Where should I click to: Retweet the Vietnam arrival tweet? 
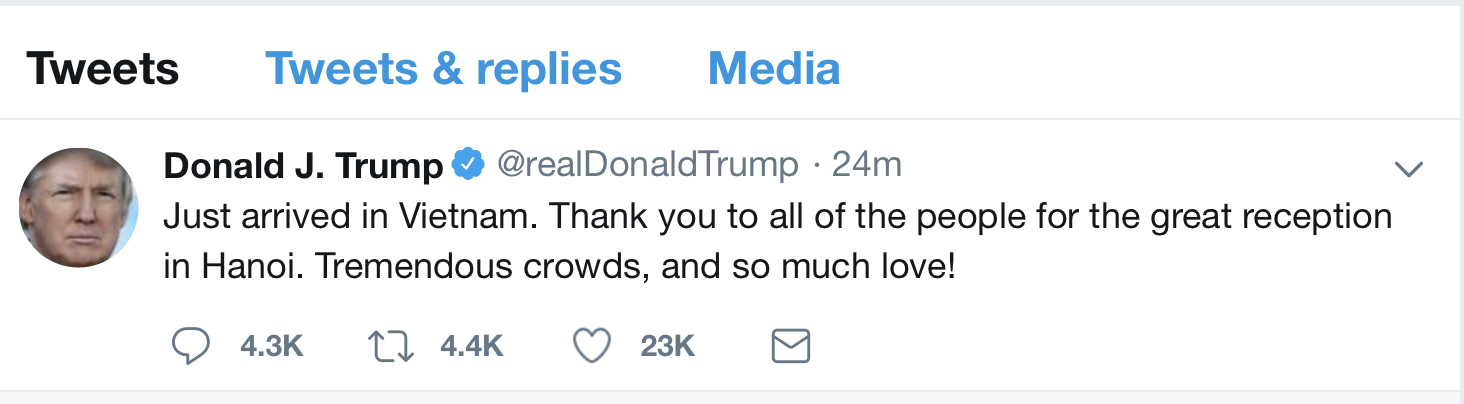(390, 346)
